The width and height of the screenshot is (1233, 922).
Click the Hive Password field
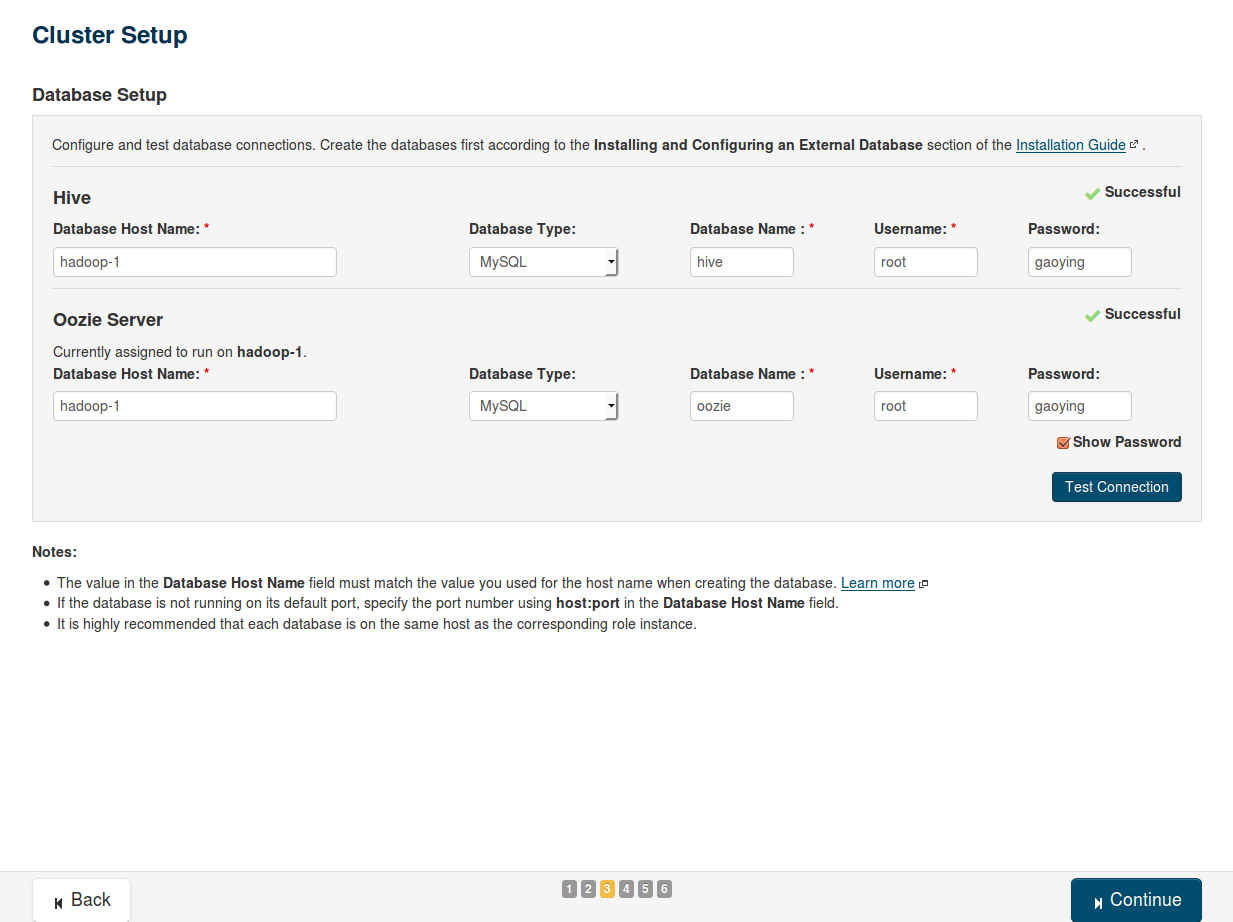click(x=1080, y=262)
